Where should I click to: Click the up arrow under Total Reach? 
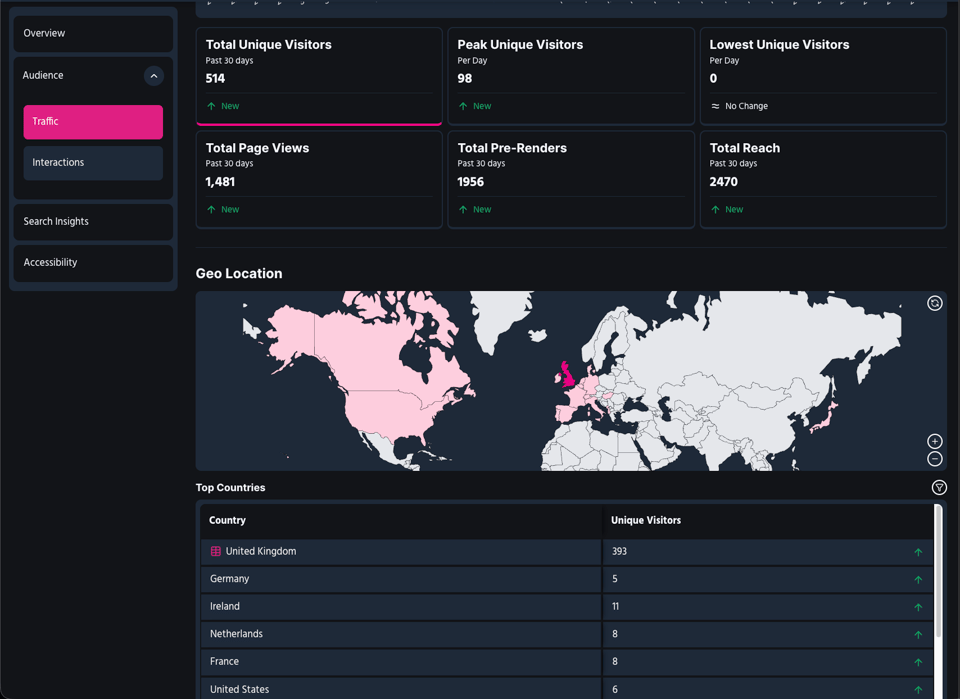click(x=715, y=209)
